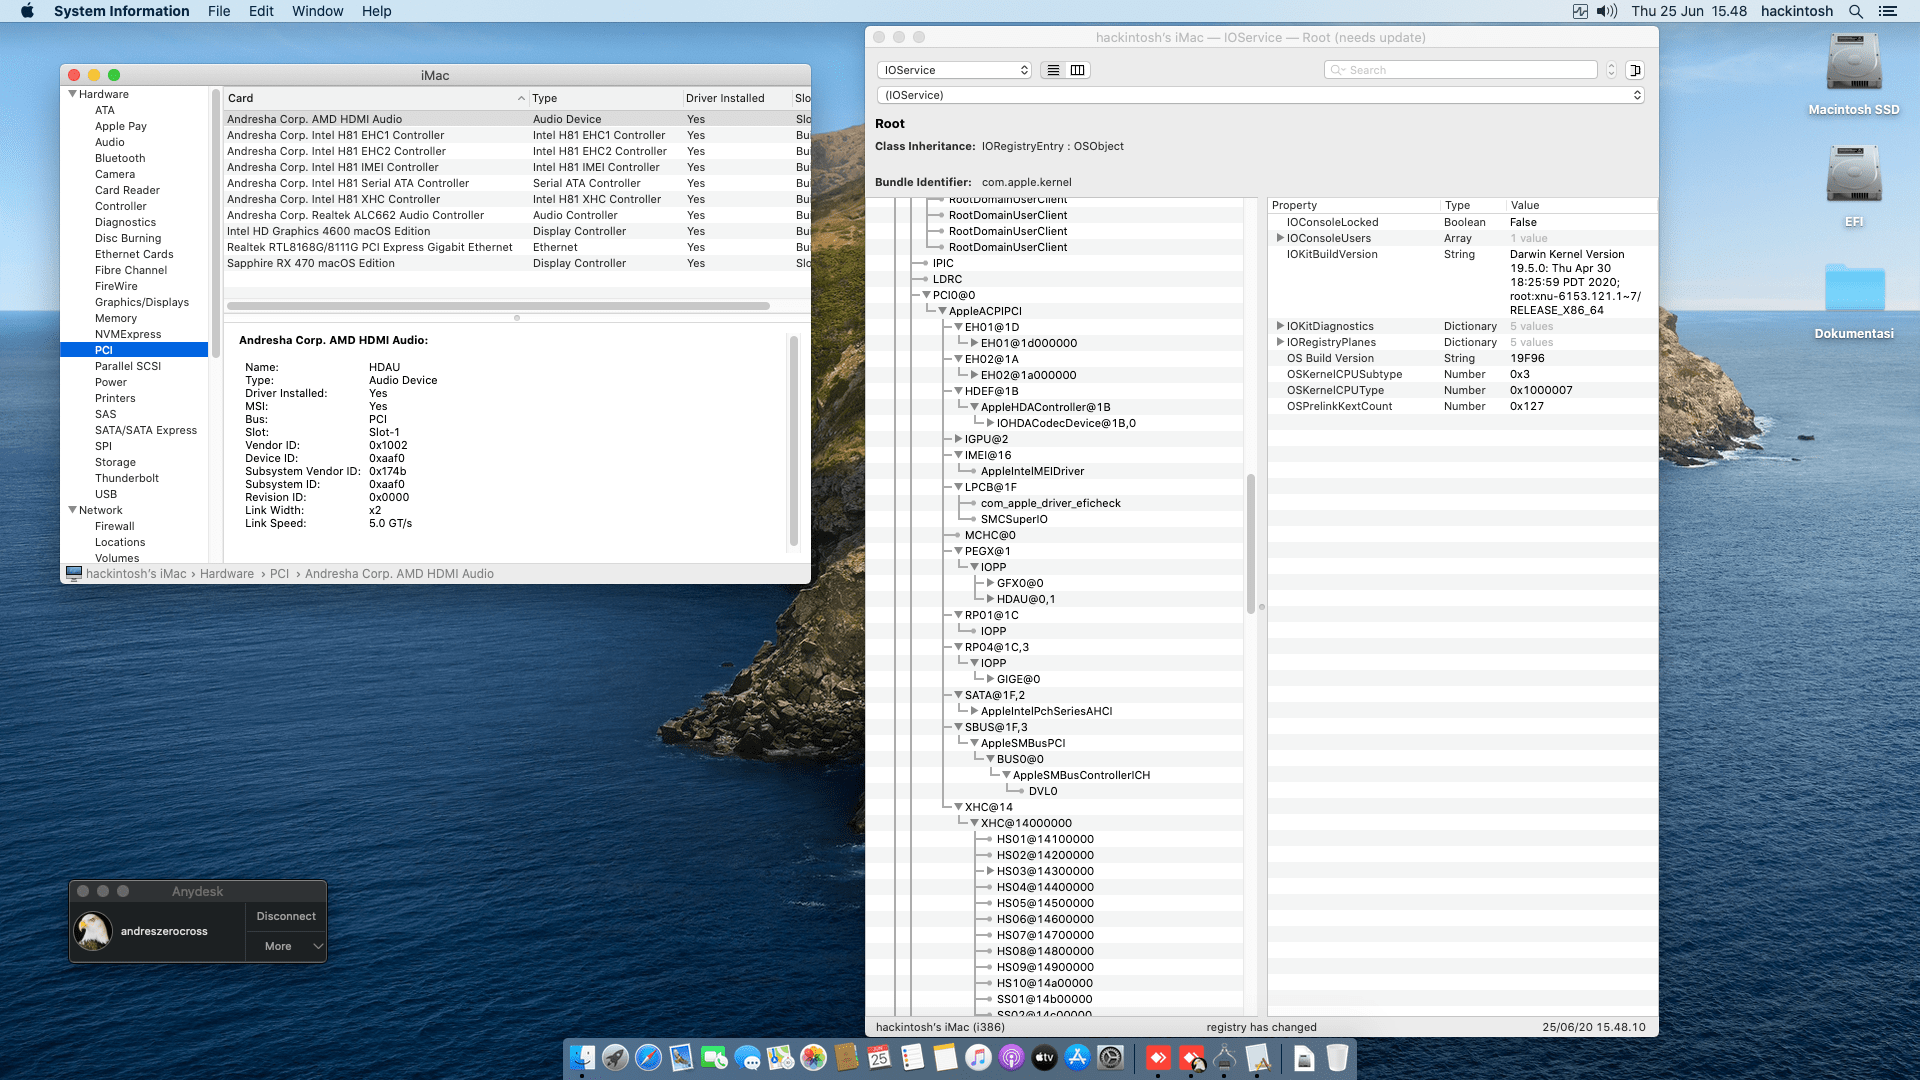Open the Apple menu
This screenshot has width=1920, height=1080.
click(27, 11)
